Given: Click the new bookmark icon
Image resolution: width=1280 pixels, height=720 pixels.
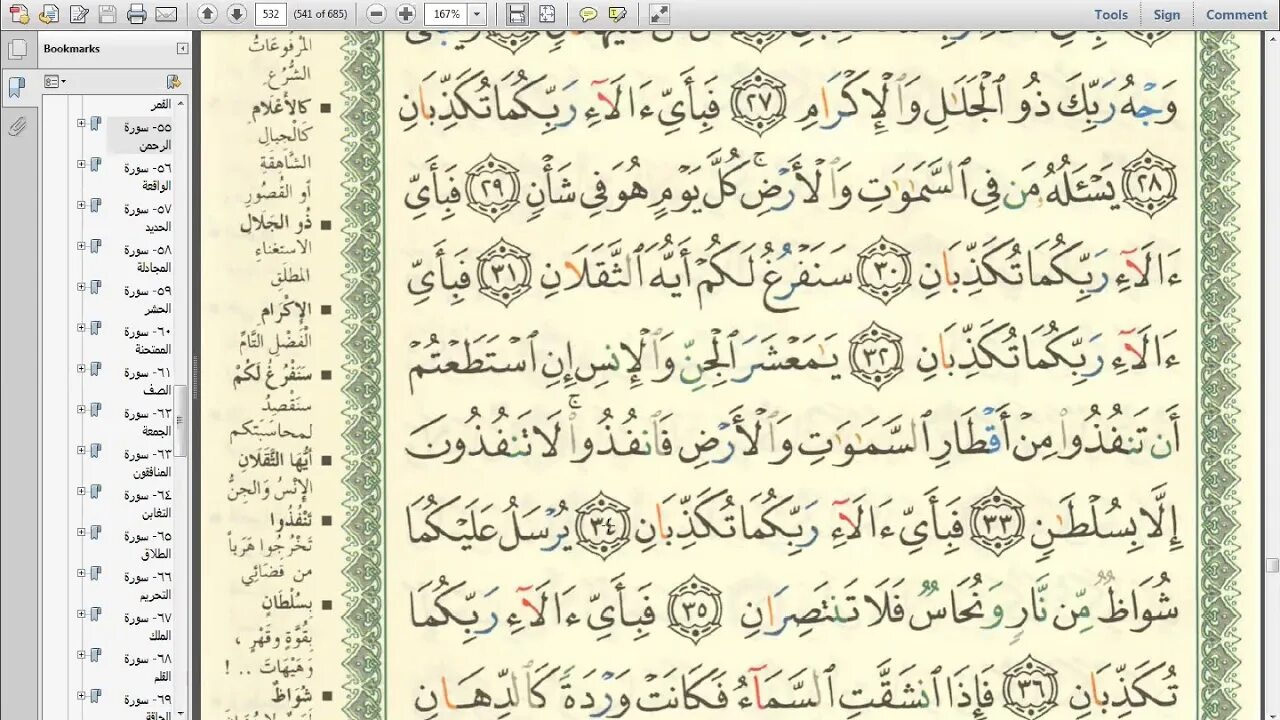Looking at the screenshot, I should (x=174, y=81).
